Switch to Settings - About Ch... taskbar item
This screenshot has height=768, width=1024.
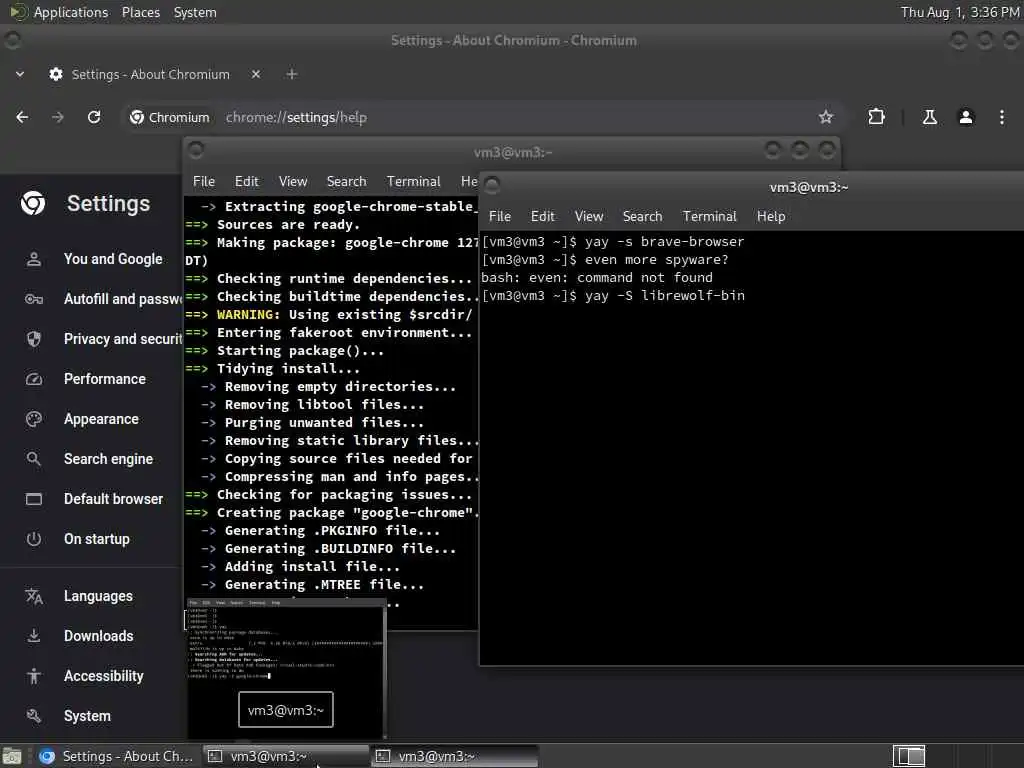pos(117,756)
